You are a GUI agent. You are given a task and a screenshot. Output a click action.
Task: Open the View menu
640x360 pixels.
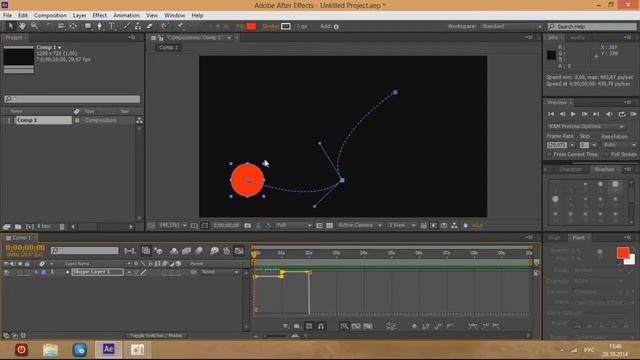pos(152,15)
